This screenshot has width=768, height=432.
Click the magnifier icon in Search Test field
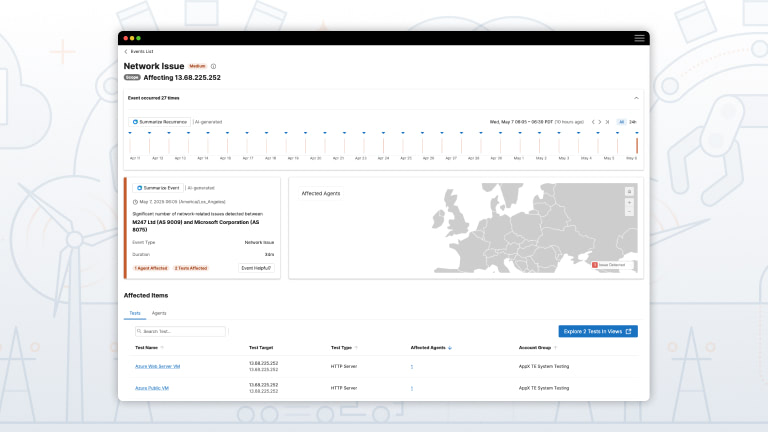pos(139,331)
